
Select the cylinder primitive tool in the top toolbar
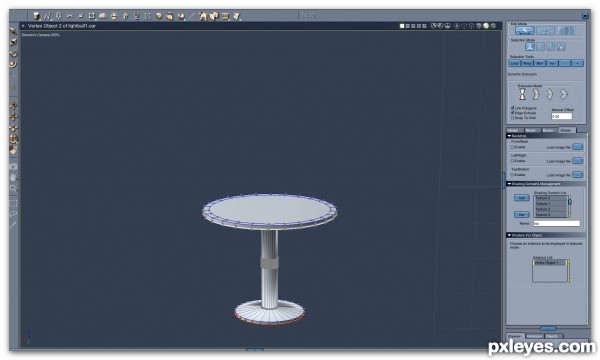pyautogui.click(x=36, y=16)
